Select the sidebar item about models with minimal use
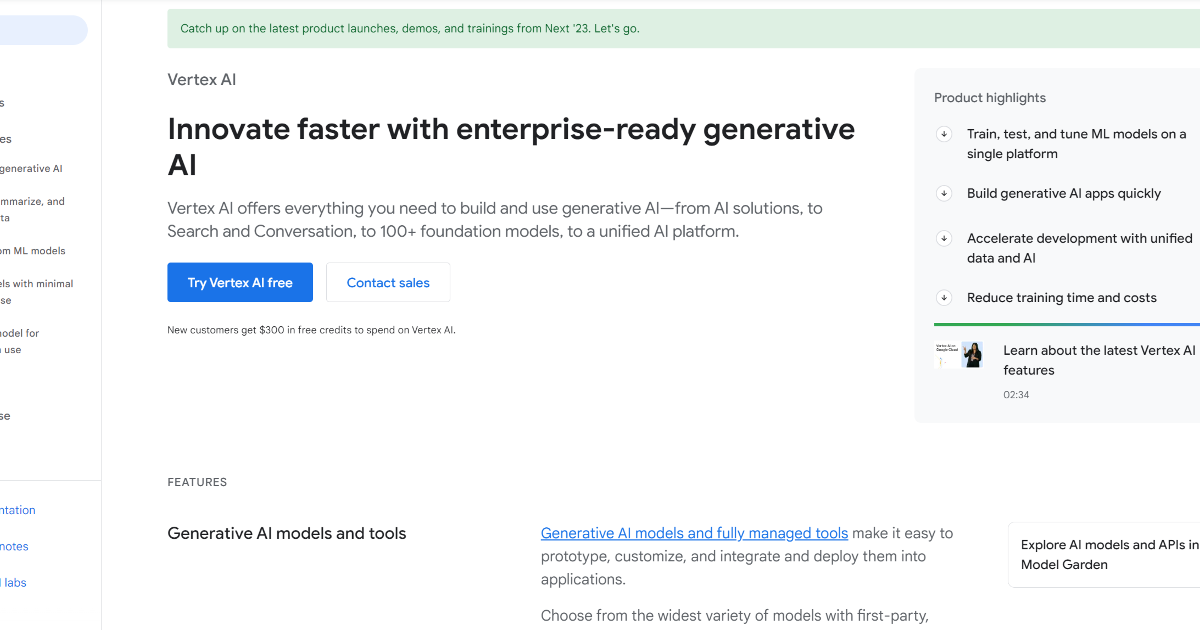Image resolution: width=1200 pixels, height=630 pixels. click(x=36, y=291)
